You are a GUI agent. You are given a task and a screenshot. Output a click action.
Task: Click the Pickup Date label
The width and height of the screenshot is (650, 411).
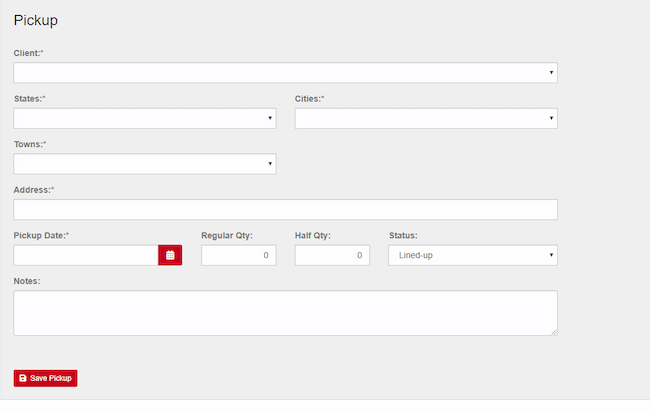pos(41,236)
